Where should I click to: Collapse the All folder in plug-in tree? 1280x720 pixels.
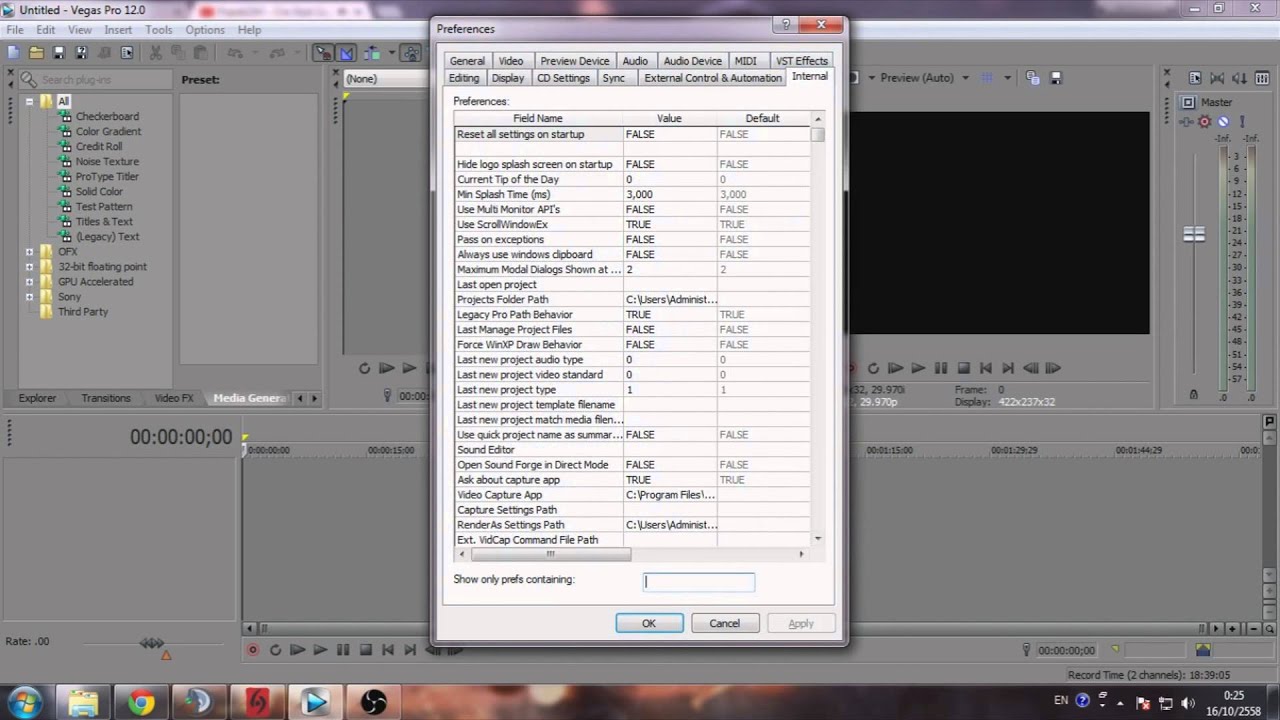tap(29, 102)
